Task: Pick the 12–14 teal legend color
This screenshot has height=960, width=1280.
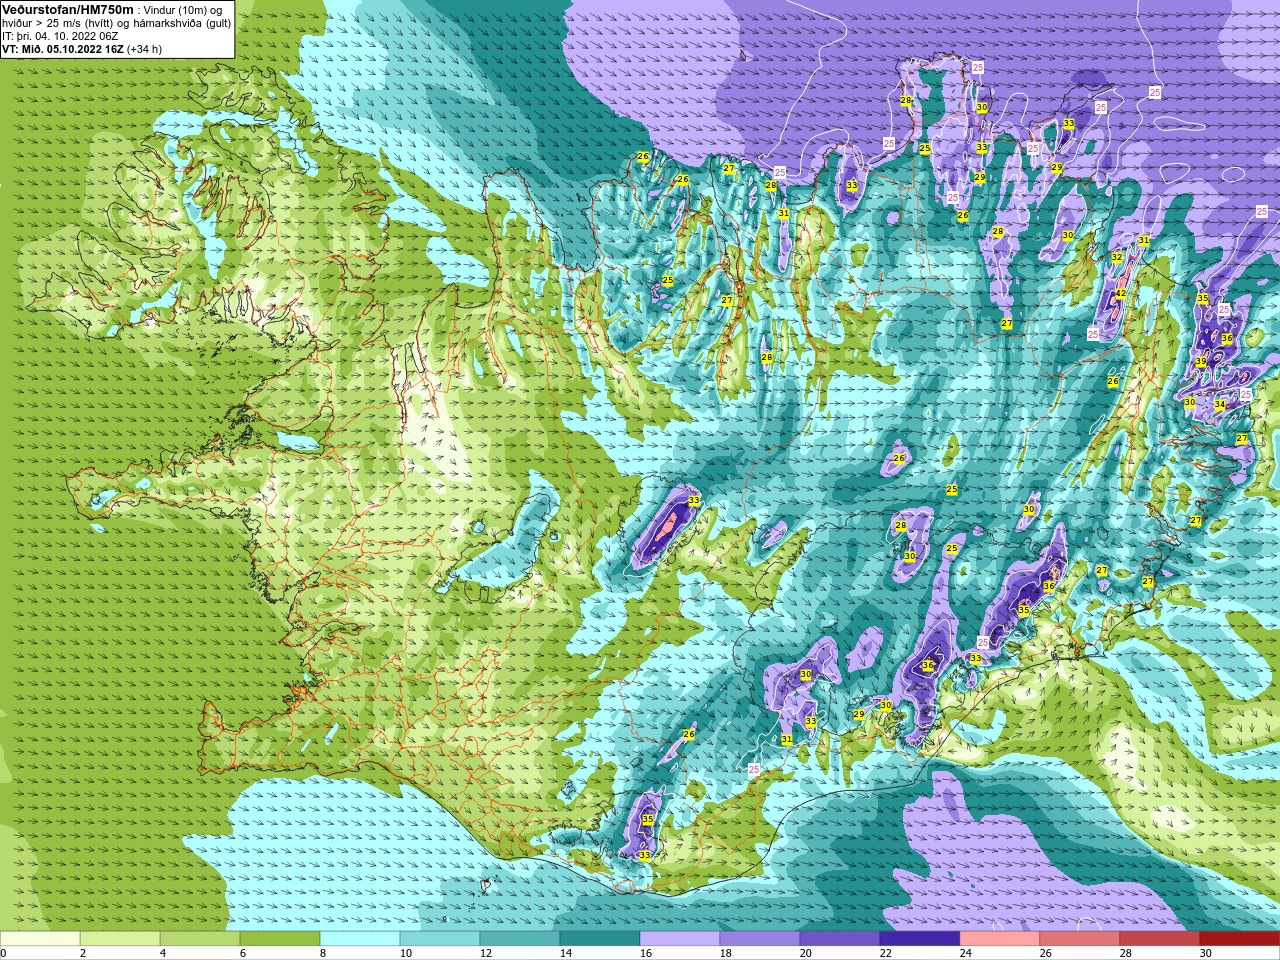Action: point(520,939)
